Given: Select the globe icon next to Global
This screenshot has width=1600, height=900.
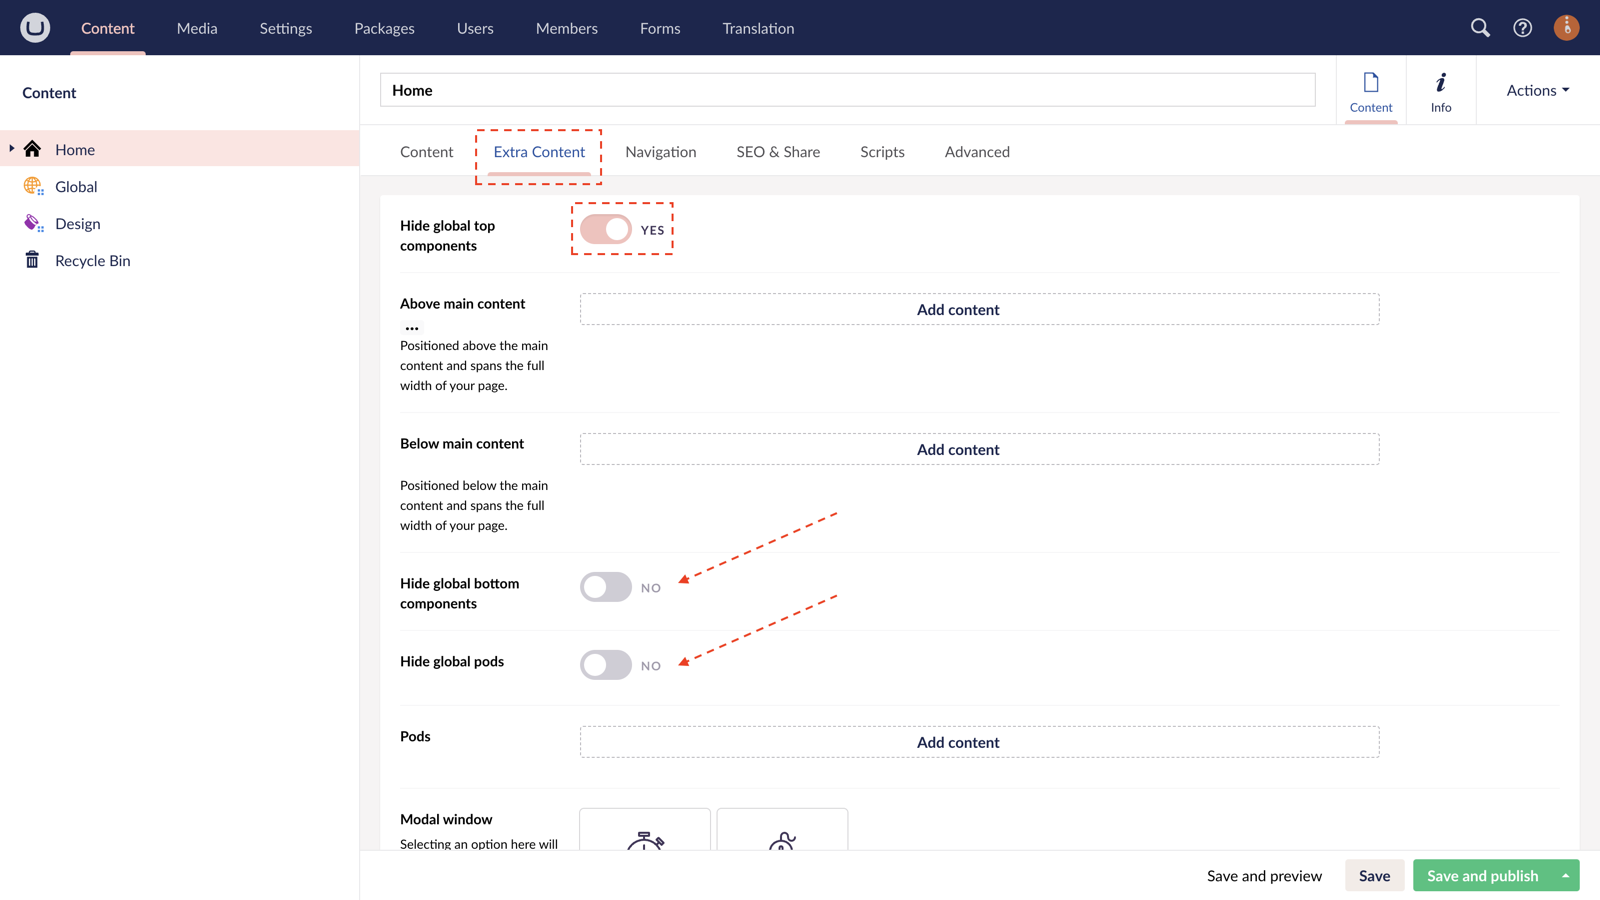Looking at the screenshot, I should pos(32,186).
